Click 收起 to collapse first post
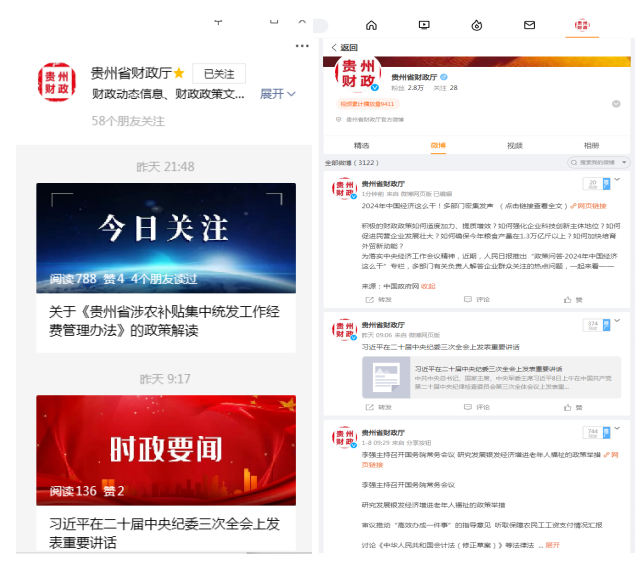Image resolution: width=644 pixels, height=571 pixels. pyautogui.click(x=428, y=285)
